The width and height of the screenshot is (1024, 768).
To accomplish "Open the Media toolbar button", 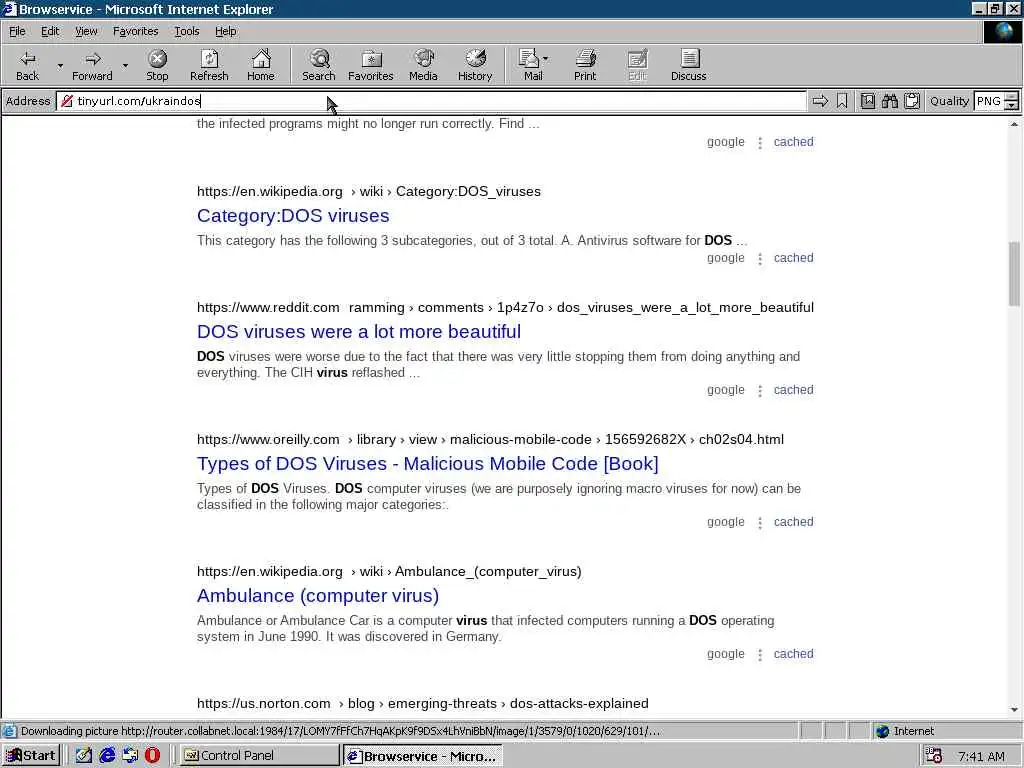I will coord(423,65).
